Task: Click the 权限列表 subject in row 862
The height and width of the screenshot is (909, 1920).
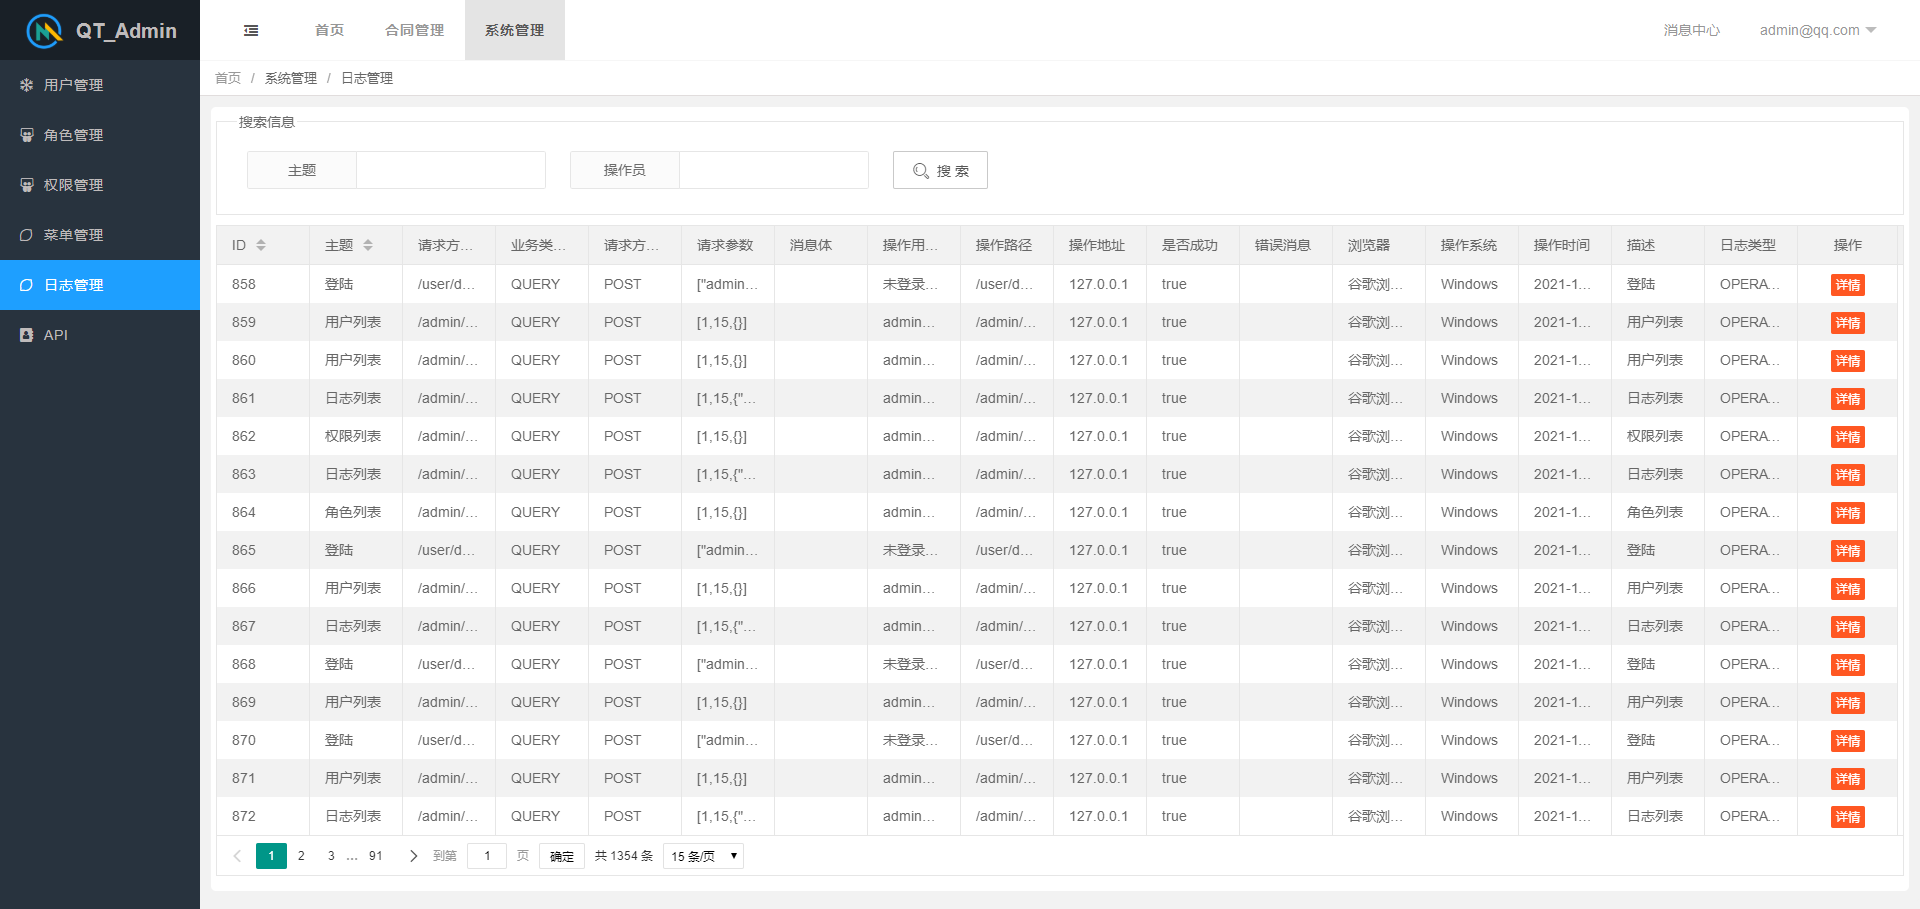Action: point(353,437)
